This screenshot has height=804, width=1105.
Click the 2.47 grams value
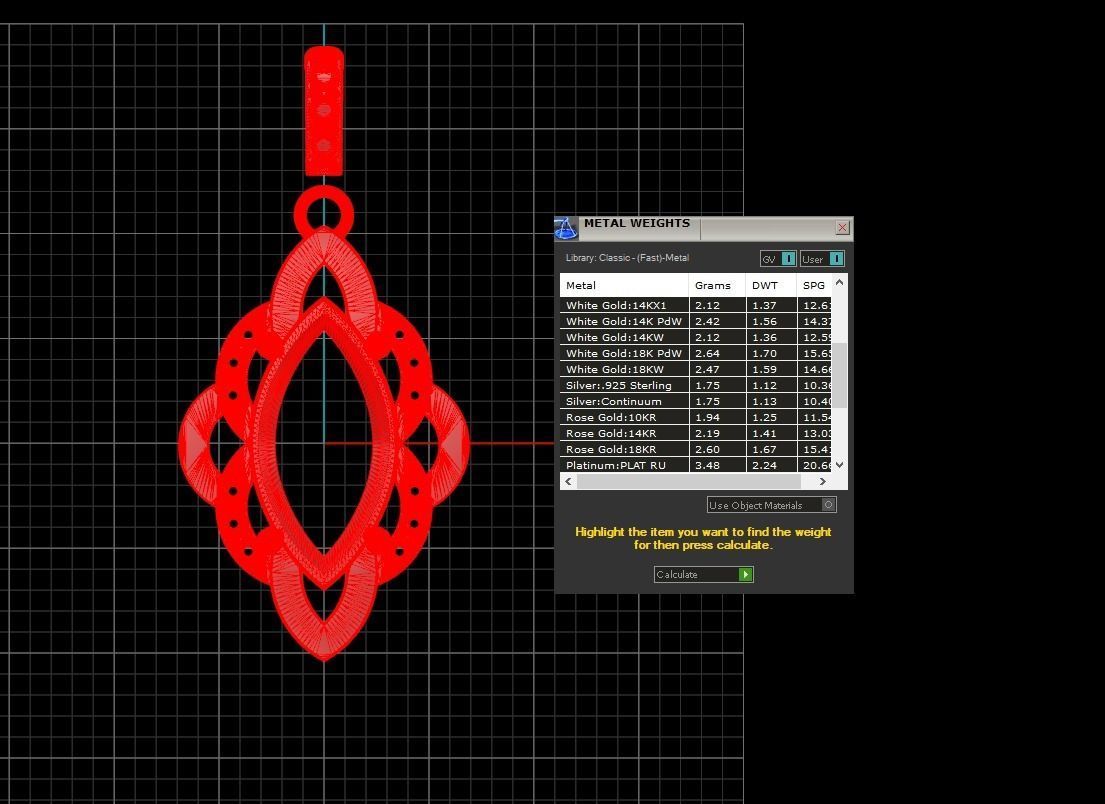point(708,369)
